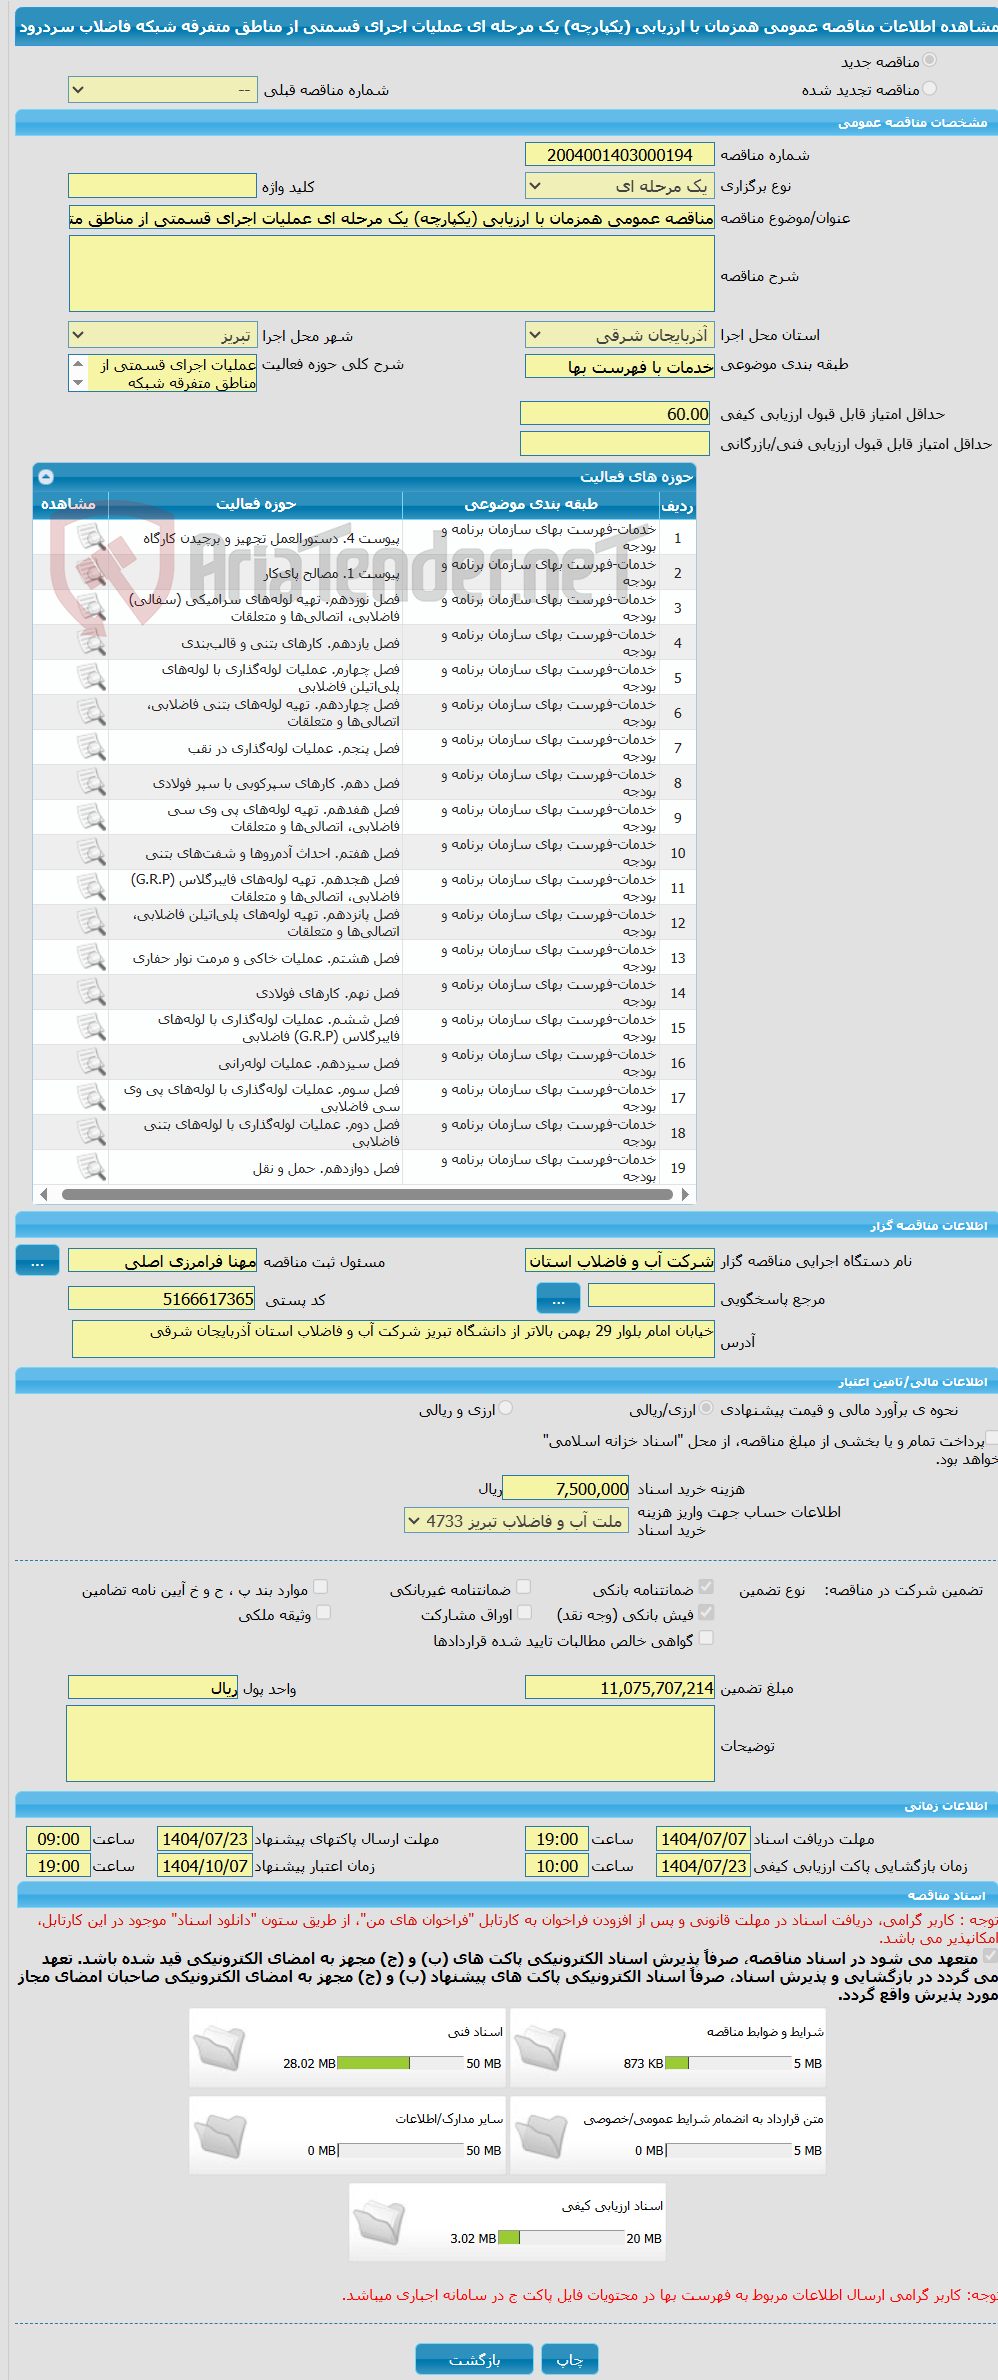Image resolution: width=998 pixels, height=2380 pixels.
Task: Click the مبلغ تضمین field
Action: pyautogui.click(x=620, y=1688)
